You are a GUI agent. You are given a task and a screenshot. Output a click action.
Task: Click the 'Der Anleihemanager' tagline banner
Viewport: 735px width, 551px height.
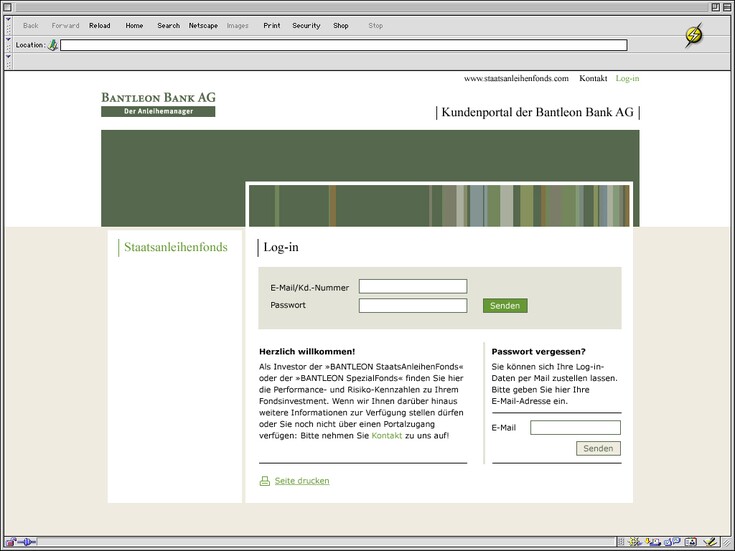[x=158, y=112]
